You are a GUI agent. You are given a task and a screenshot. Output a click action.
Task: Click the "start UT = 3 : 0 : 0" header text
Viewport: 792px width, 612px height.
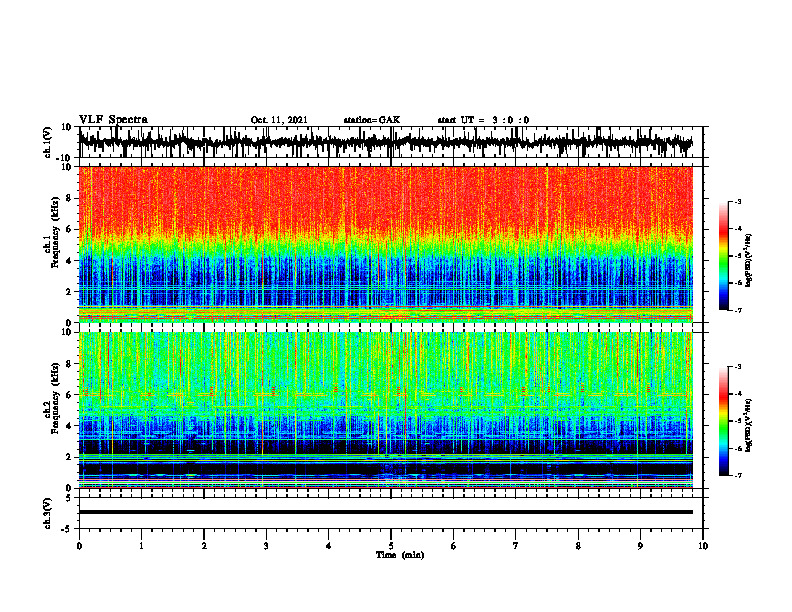[483, 120]
